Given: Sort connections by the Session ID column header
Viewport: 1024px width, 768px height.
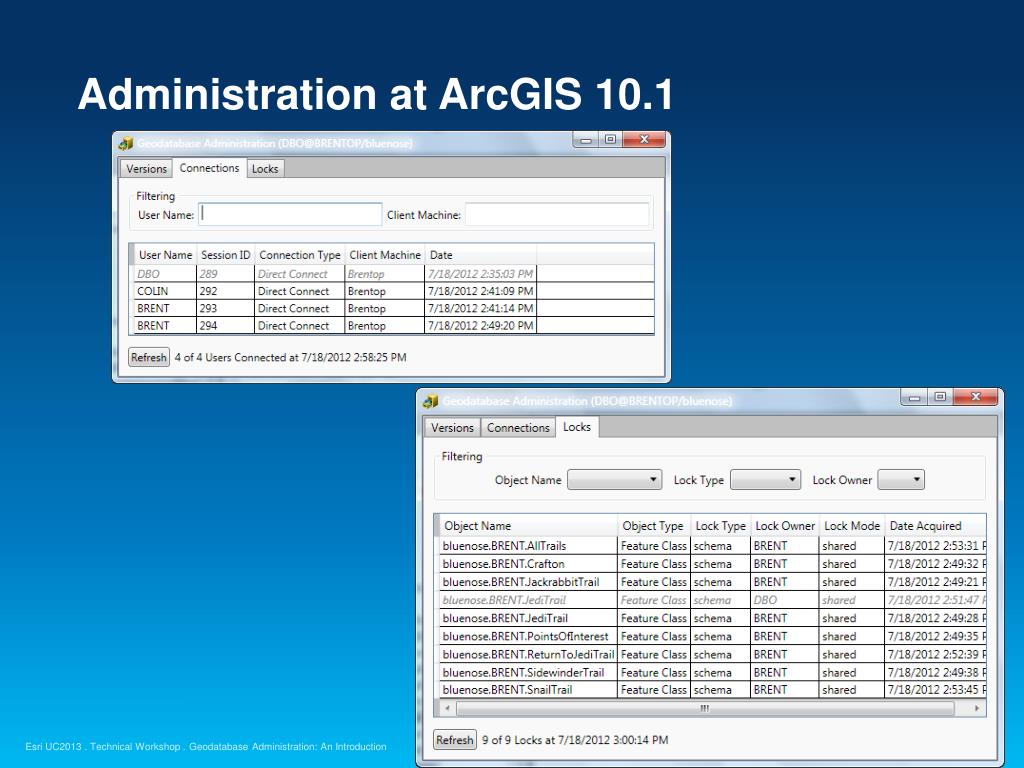Looking at the screenshot, I should (x=225, y=255).
